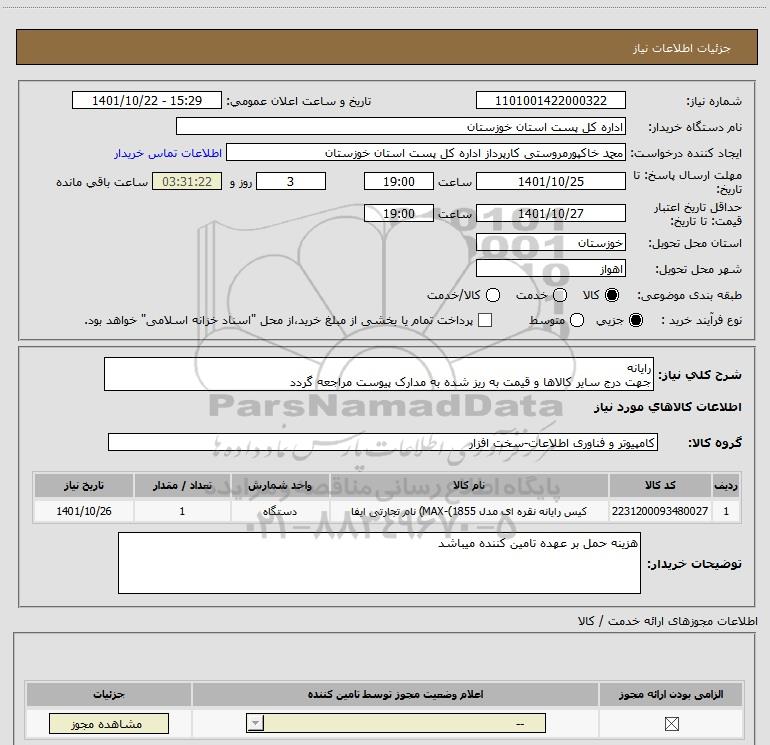Select the جزیی purchase type radio
The width and height of the screenshot is (770, 745).
coord(635,320)
